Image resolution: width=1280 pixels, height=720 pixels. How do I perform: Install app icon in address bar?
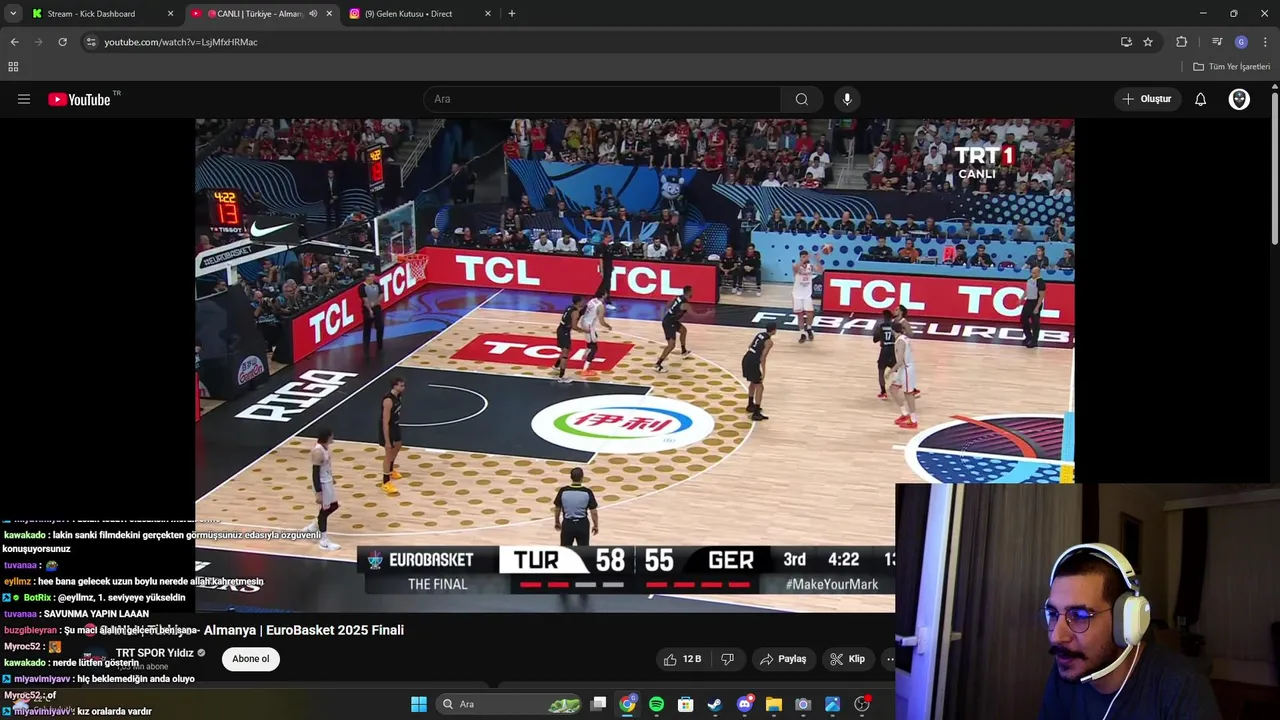pos(1126,42)
